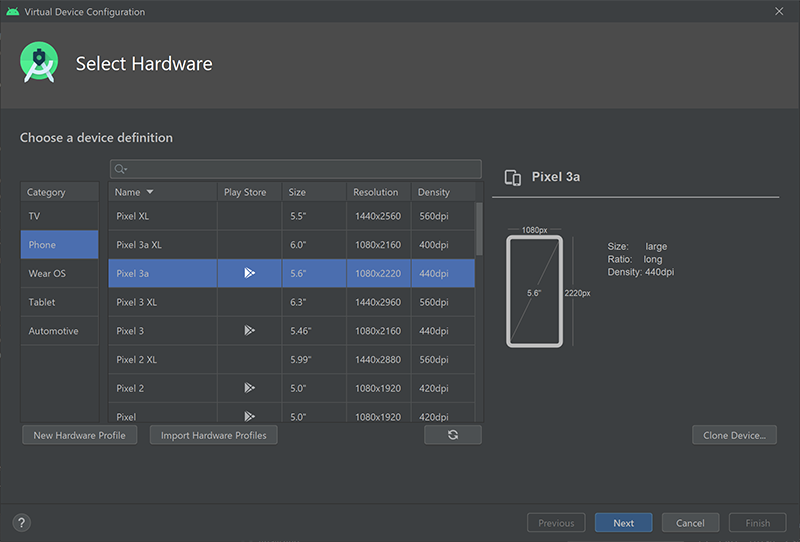Click the search magnifier icon in search field
Image resolution: width=800 pixels, height=542 pixels.
(x=120, y=169)
